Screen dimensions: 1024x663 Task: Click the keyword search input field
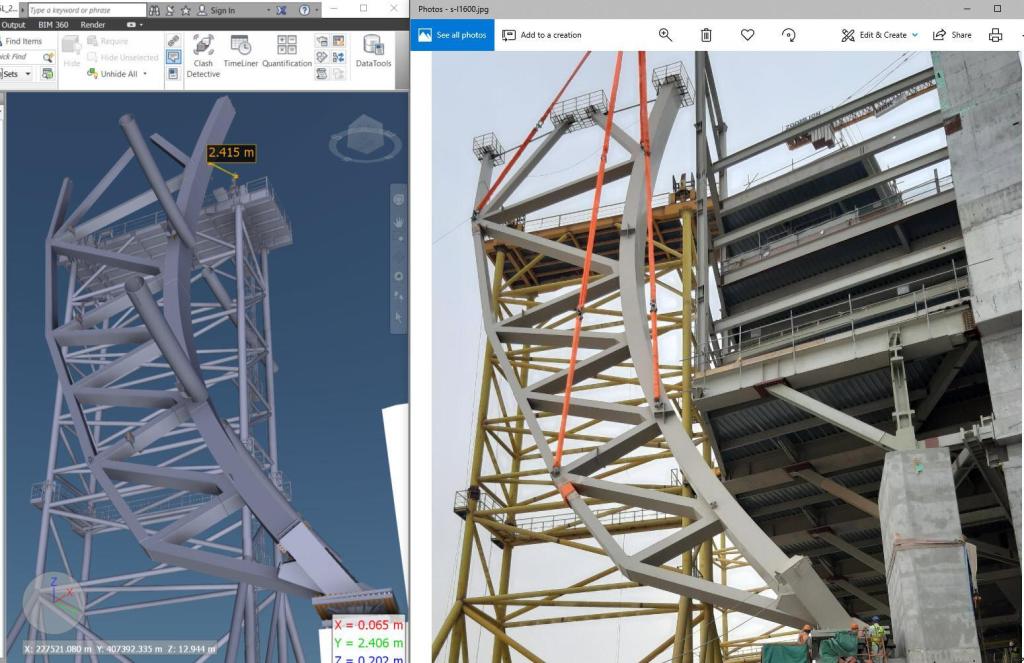click(85, 10)
